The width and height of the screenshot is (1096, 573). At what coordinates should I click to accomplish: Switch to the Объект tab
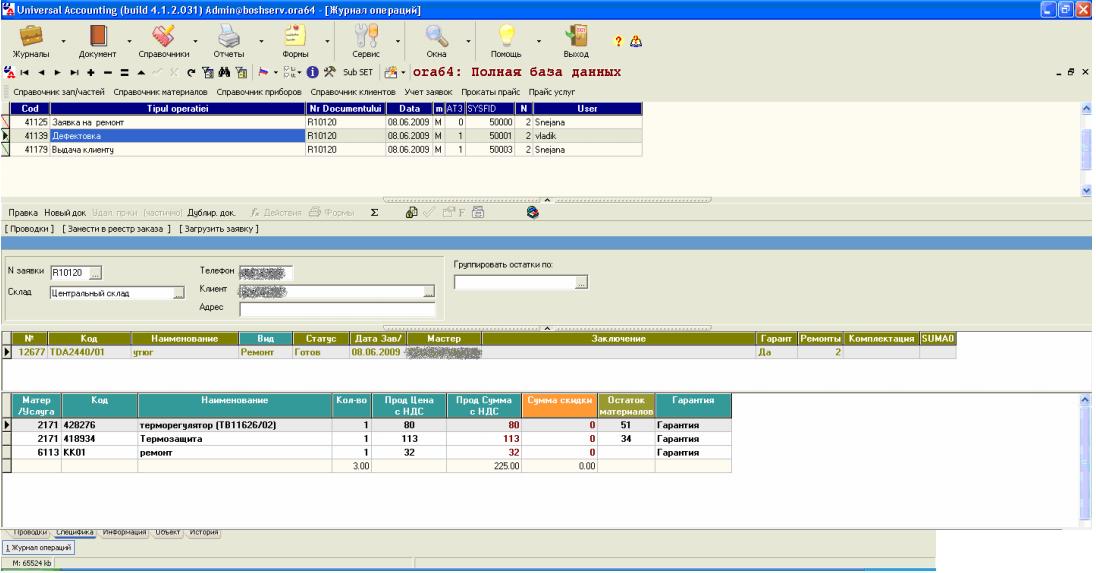168,532
